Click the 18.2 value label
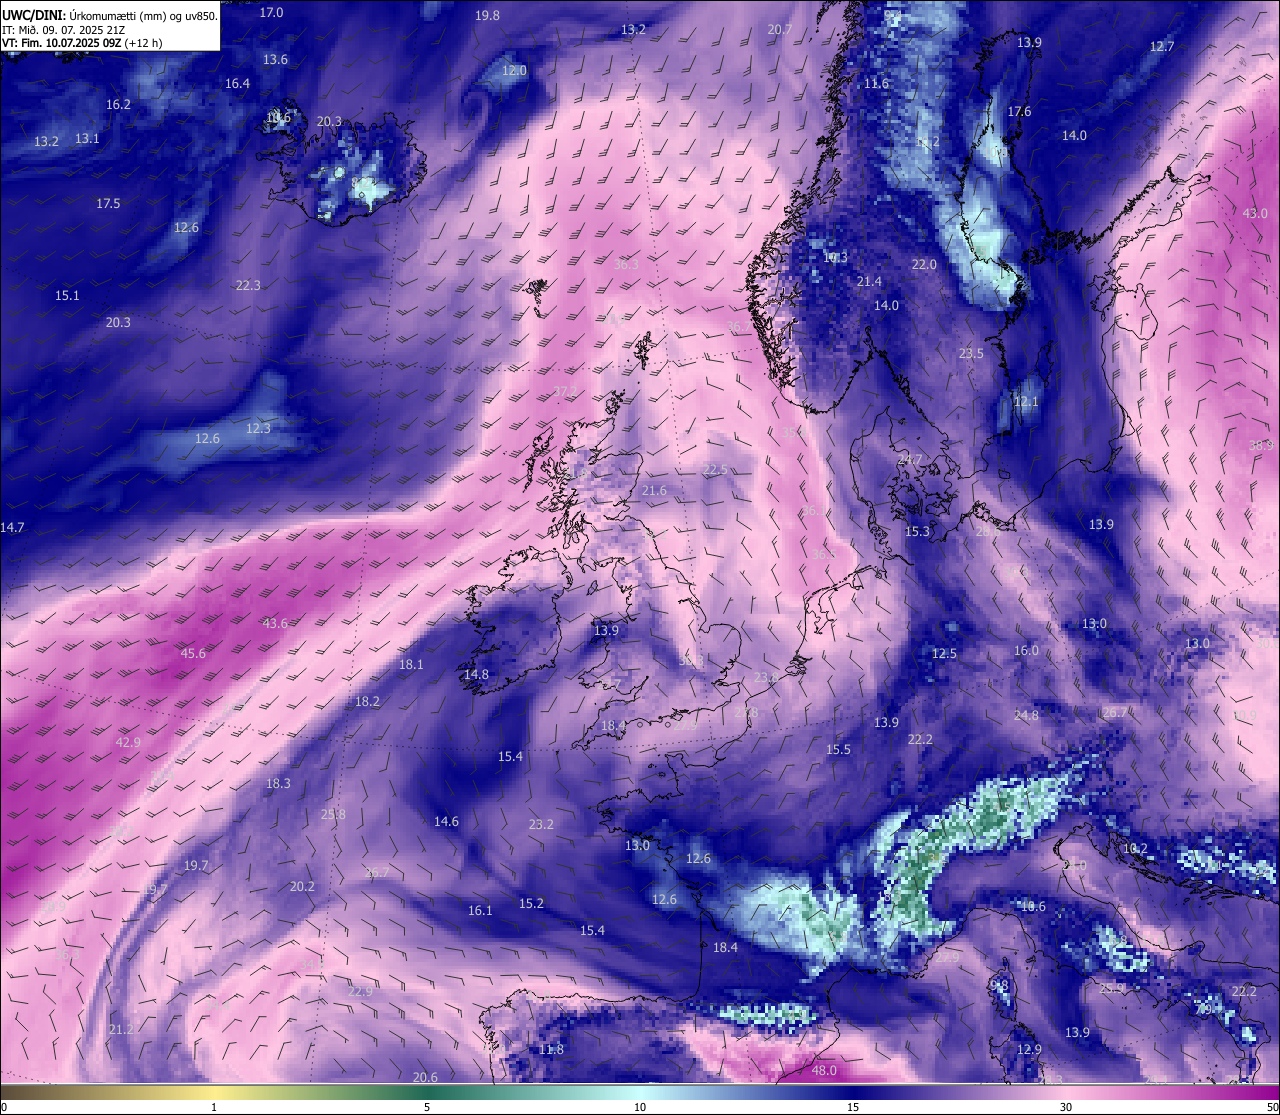The width and height of the screenshot is (1280, 1115). (367, 702)
